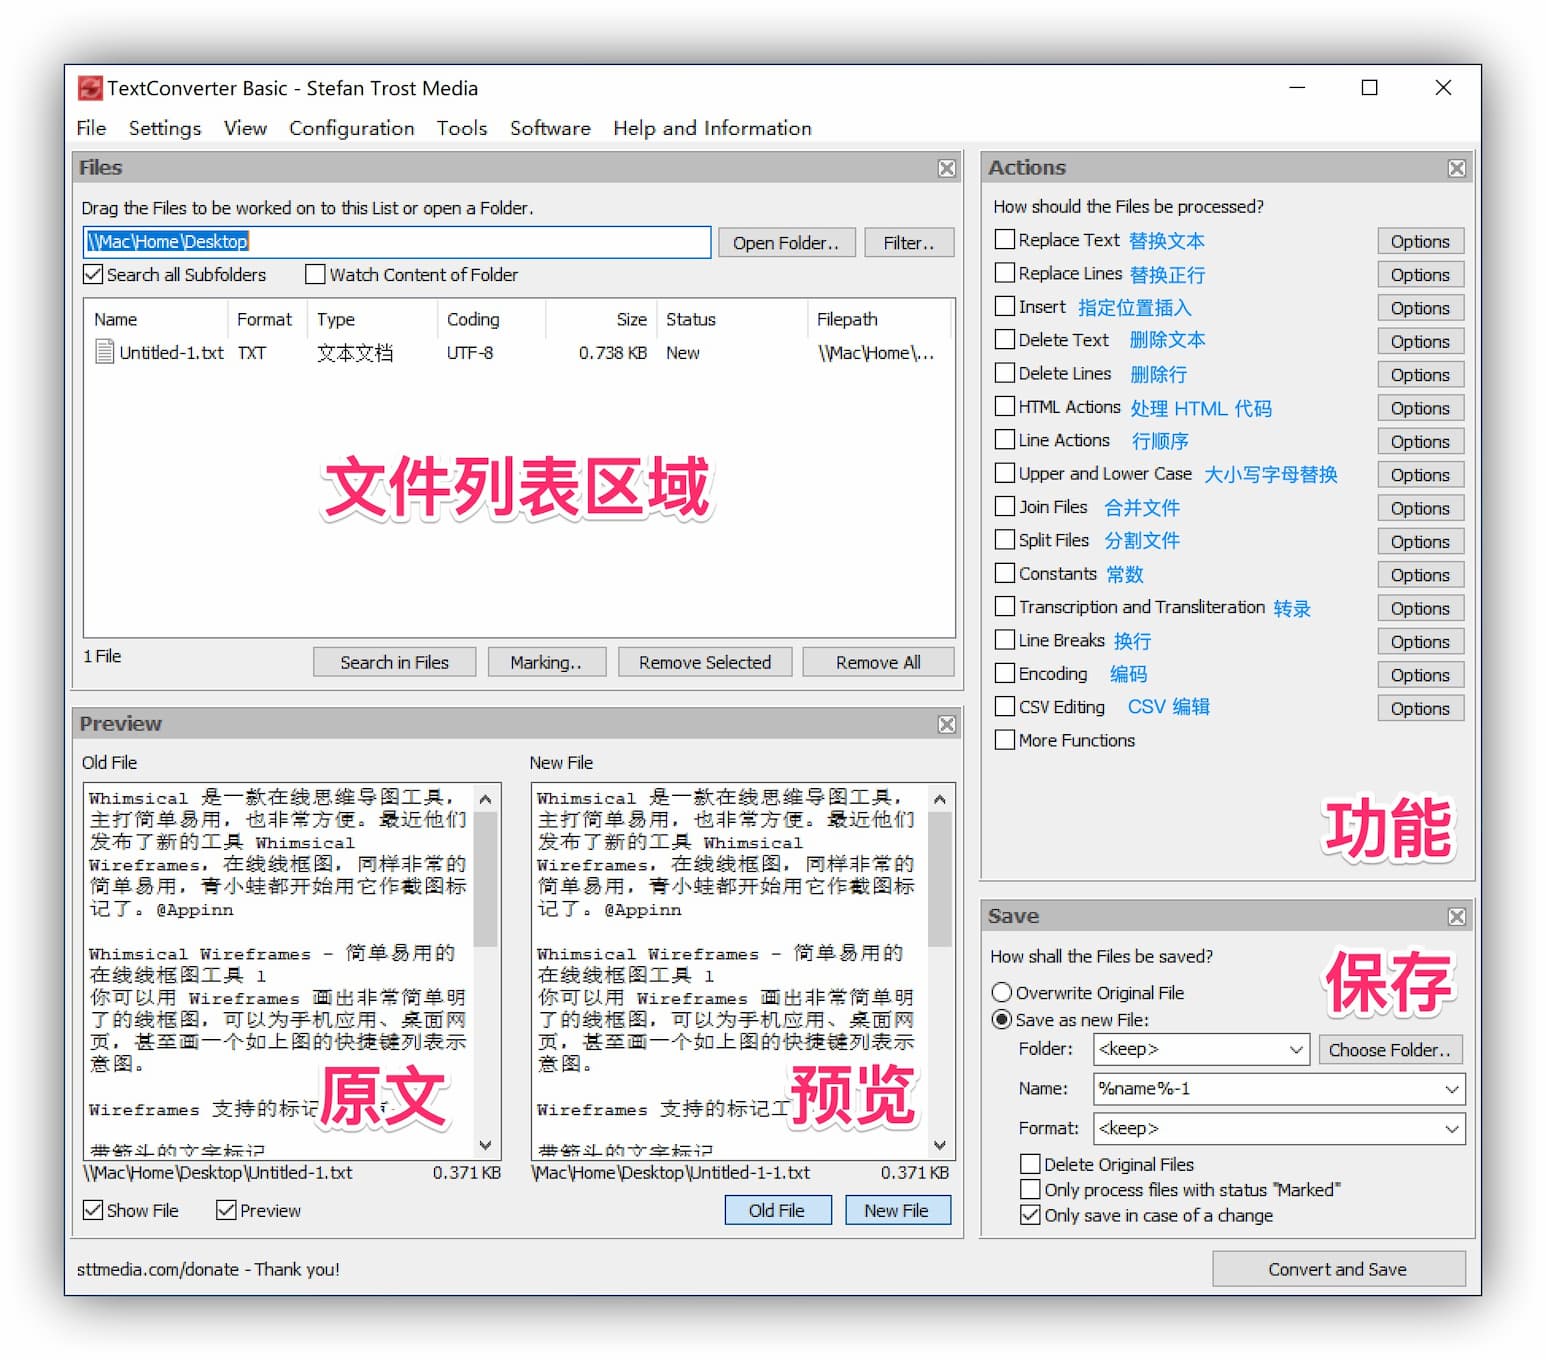This screenshot has height=1360, width=1546.
Task: Open the Tools menu
Action: pos(461,128)
